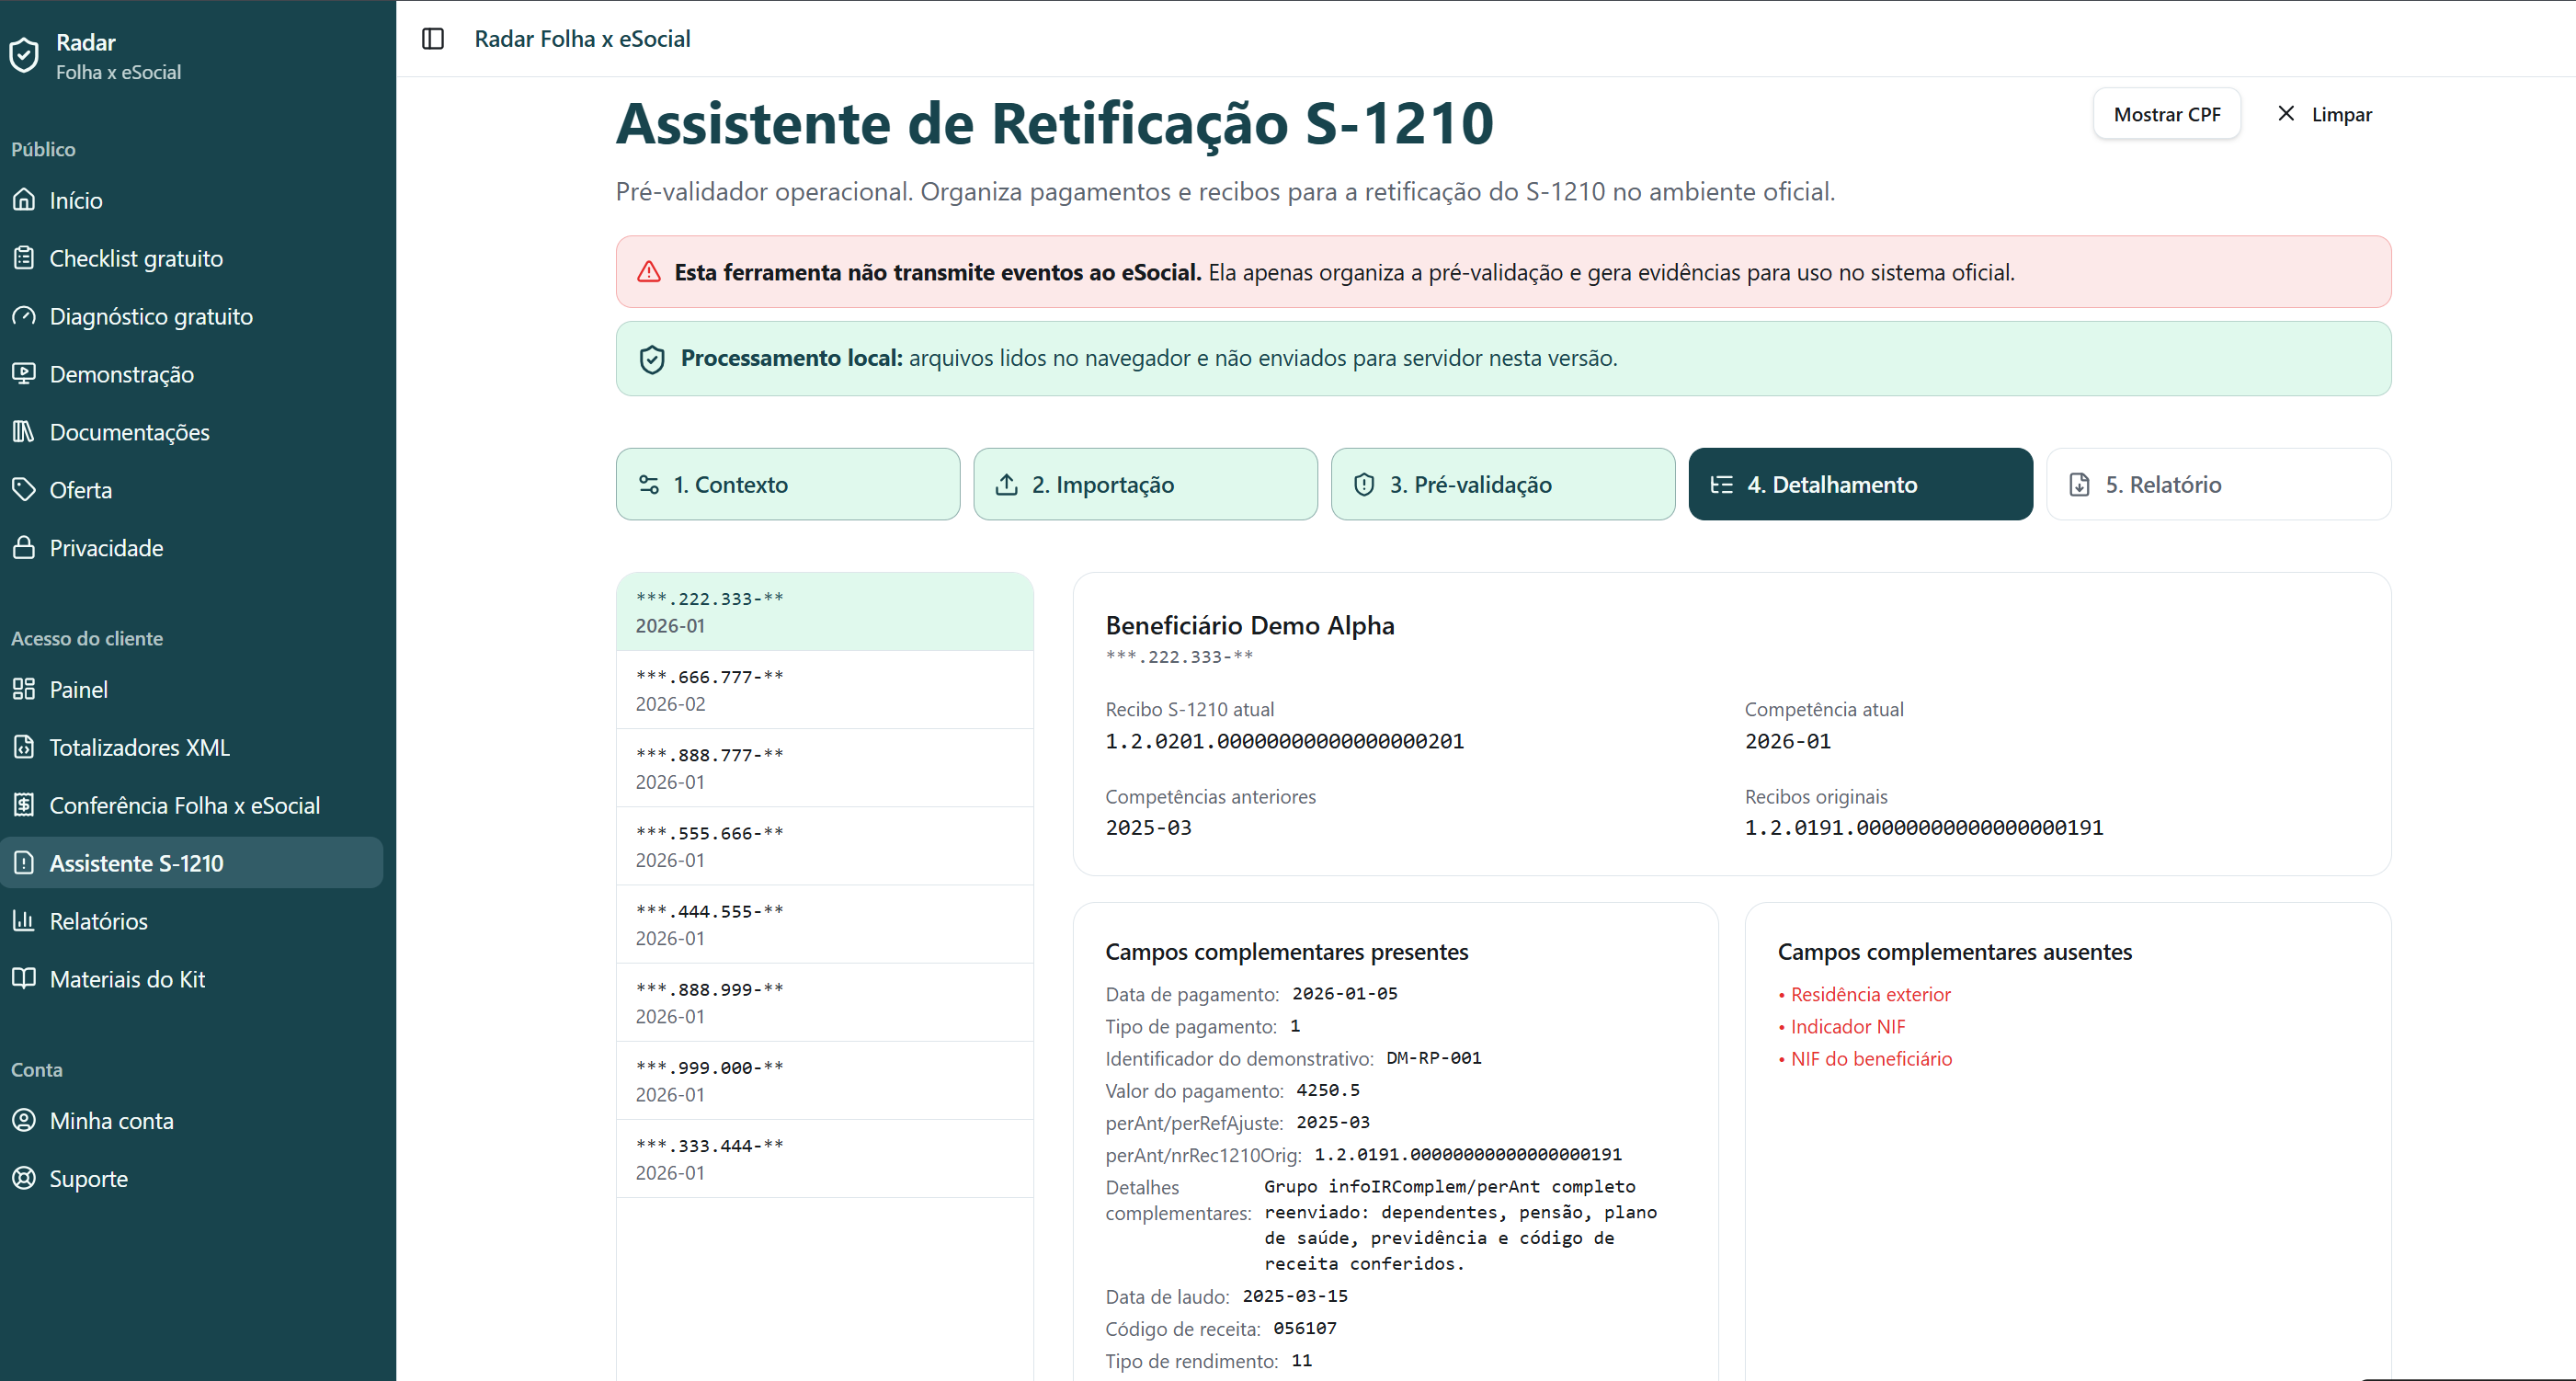Click the Radar shield logo

[24, 55]
